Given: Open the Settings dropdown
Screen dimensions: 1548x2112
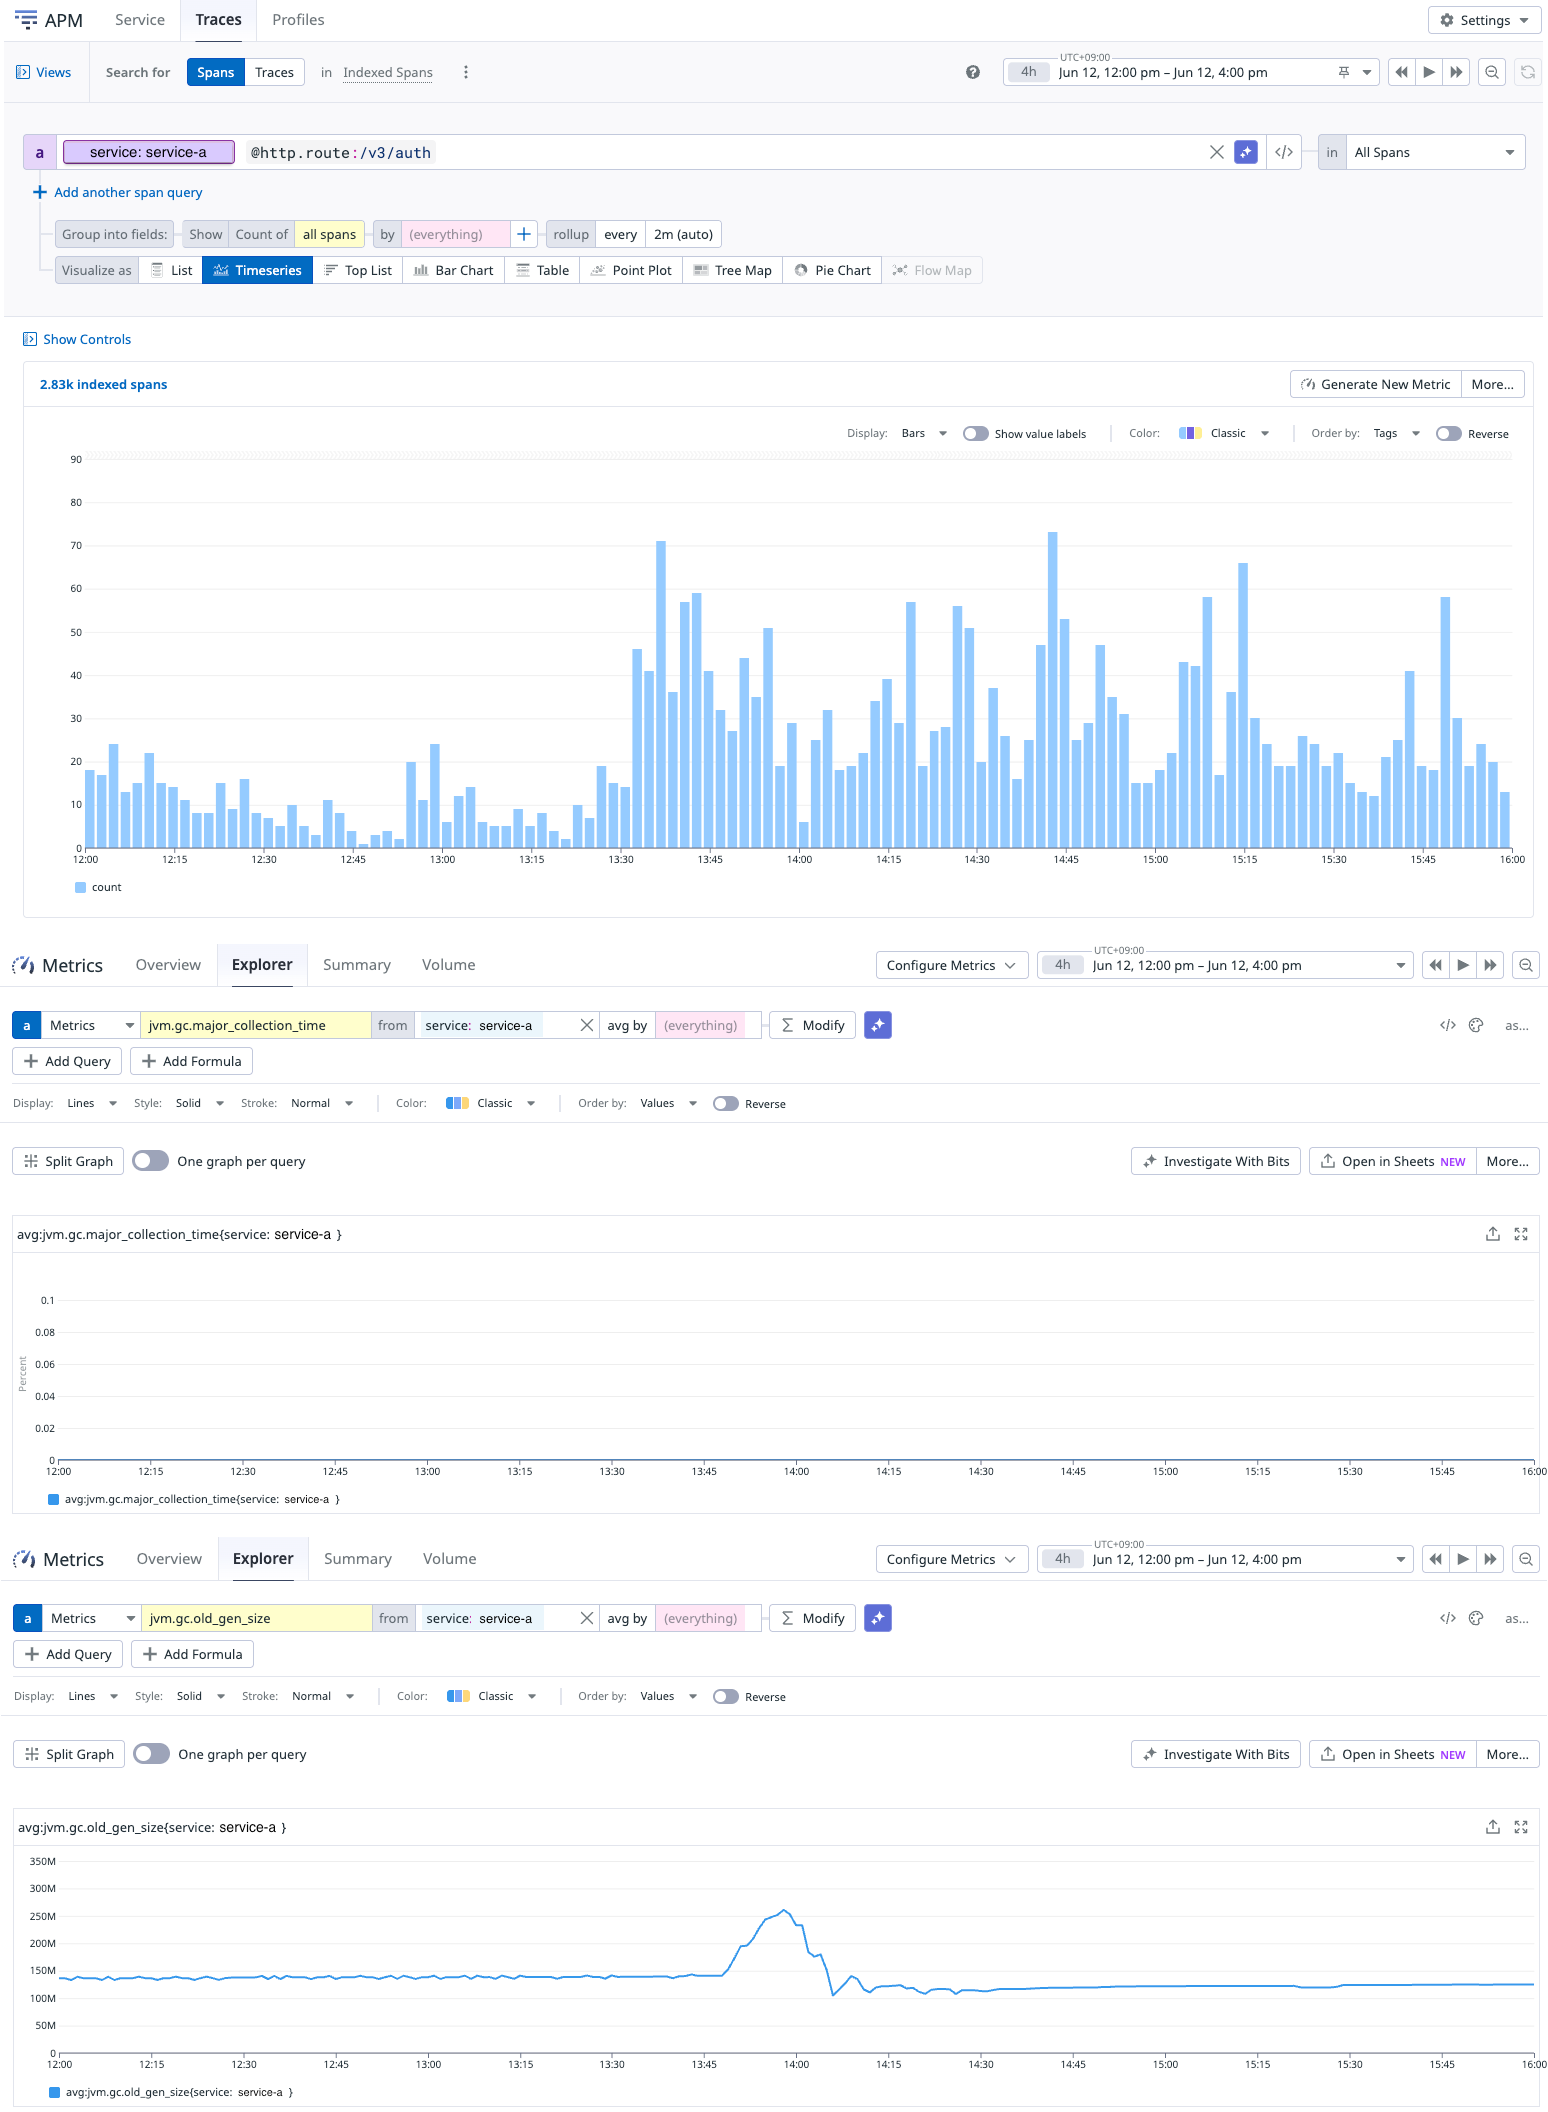Looking at the screenshot, I should click(1485, 20).
